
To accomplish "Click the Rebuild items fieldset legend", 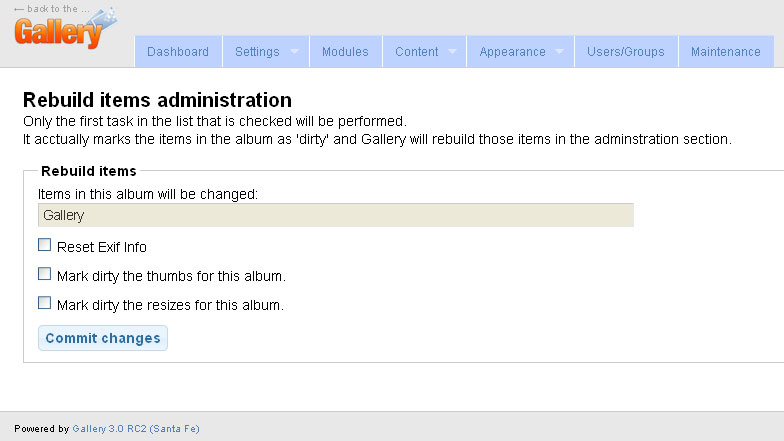I will pos(88,171).
